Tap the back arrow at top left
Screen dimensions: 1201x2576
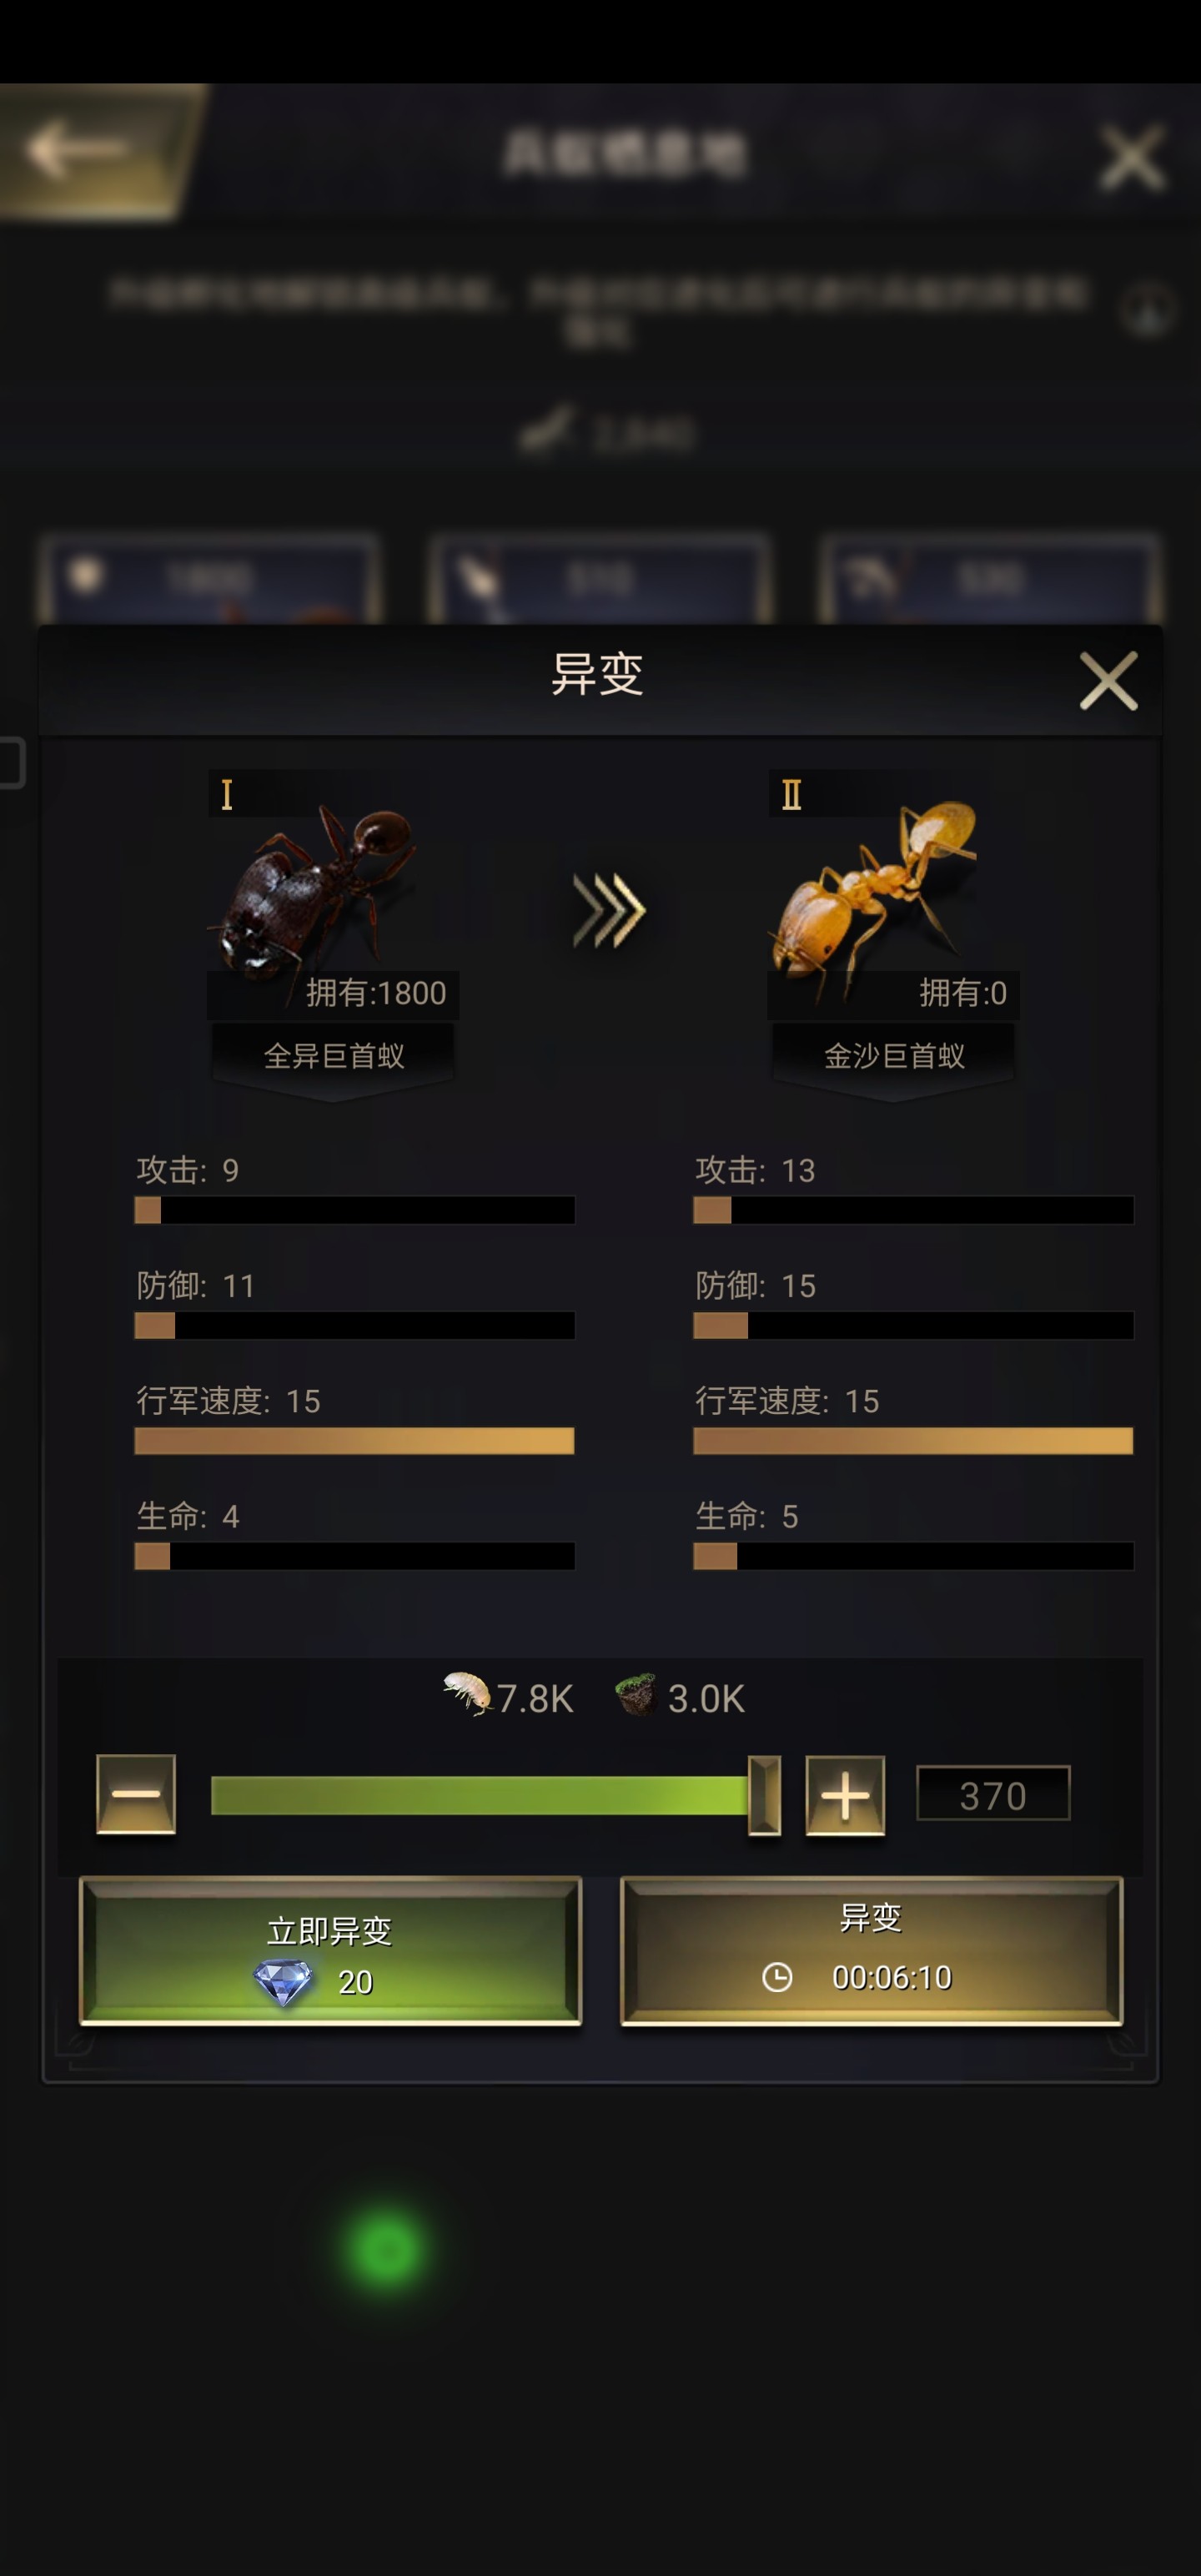click(x=78, y=150)
